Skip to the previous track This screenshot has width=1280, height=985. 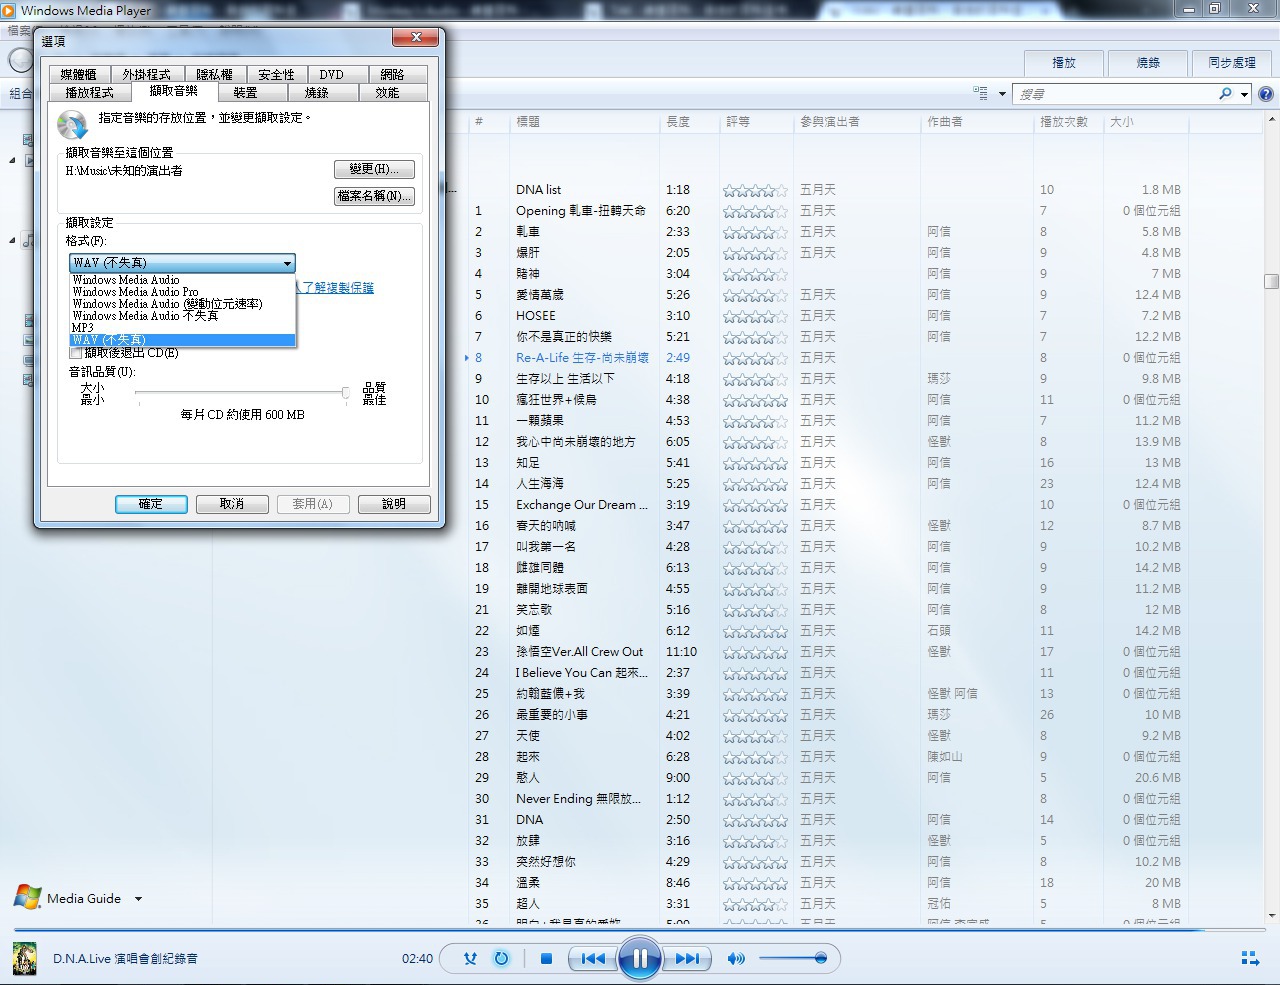pos(592,958)
